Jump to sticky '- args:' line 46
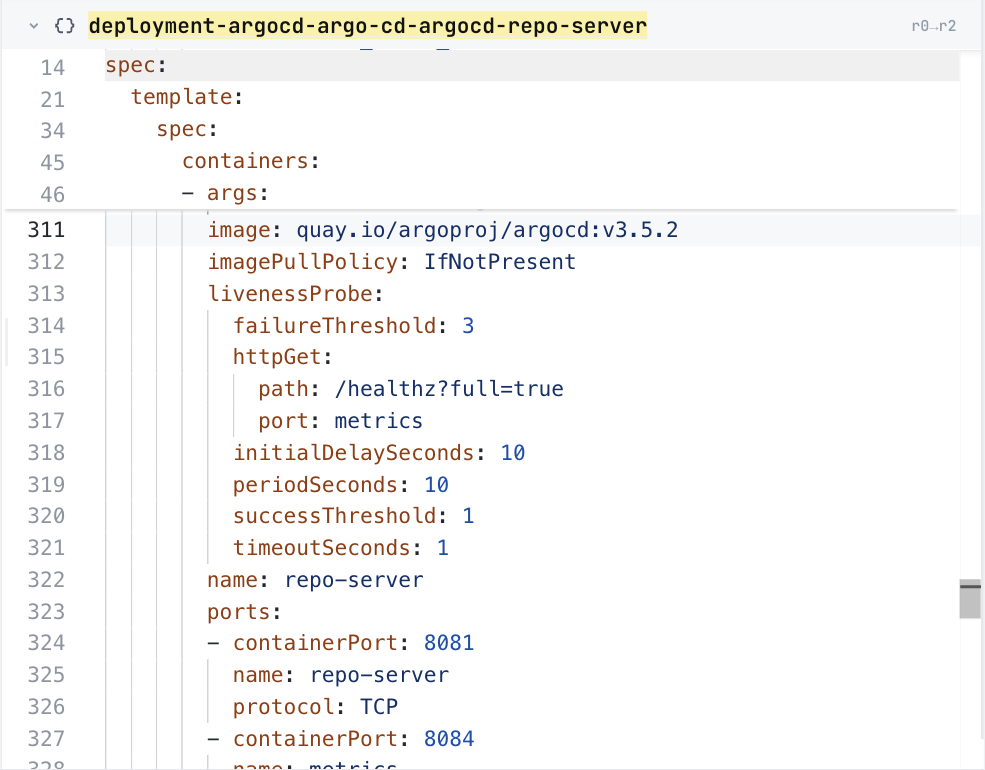This screenshot has height=770, width=985. pyautogui.click(x=226, y=193)
